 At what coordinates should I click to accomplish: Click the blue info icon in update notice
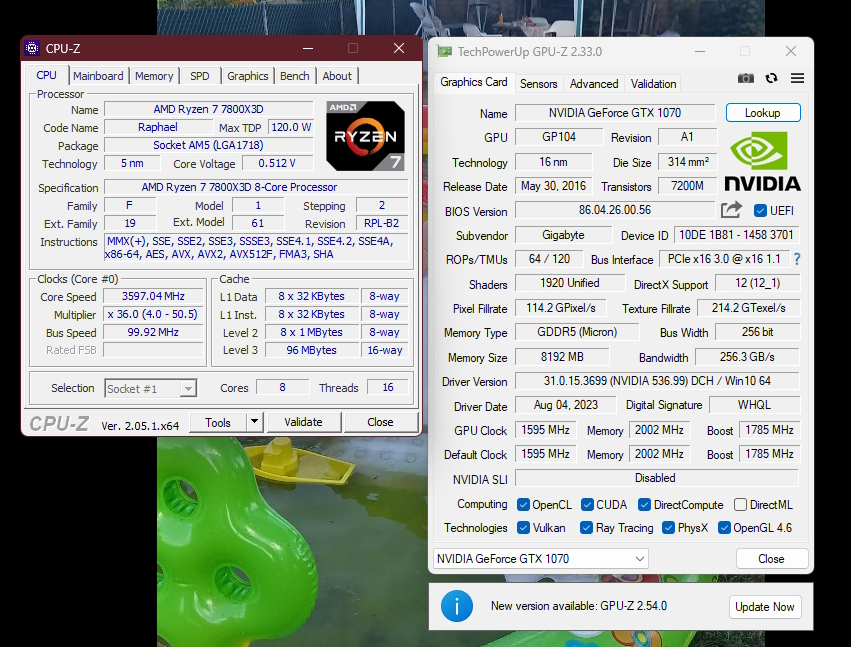click(x=456, y=606)
